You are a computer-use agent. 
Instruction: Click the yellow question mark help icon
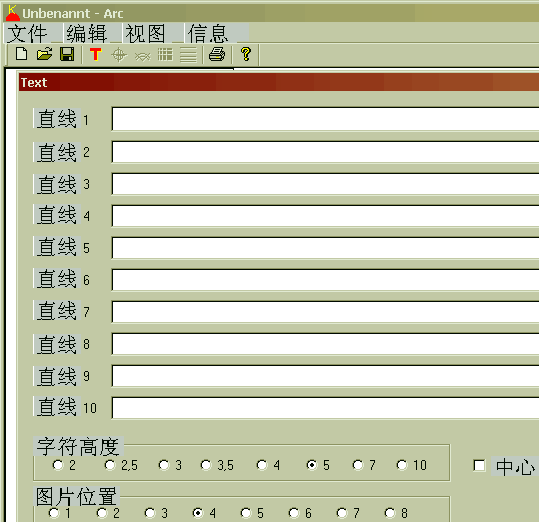[246, 54]
